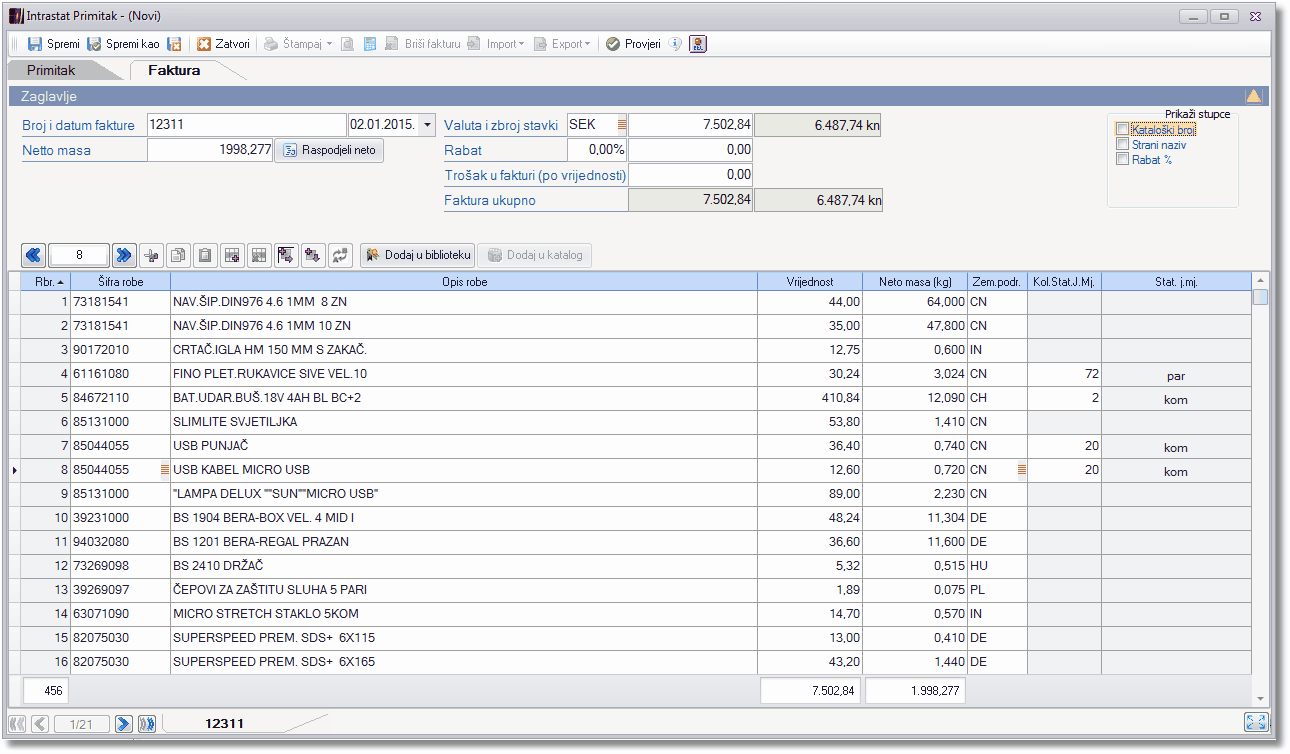Click Dodaj u biblioteku button
Image resolution: width=1290 pixels, height=754 pixels.
click(x=417, y=256)
